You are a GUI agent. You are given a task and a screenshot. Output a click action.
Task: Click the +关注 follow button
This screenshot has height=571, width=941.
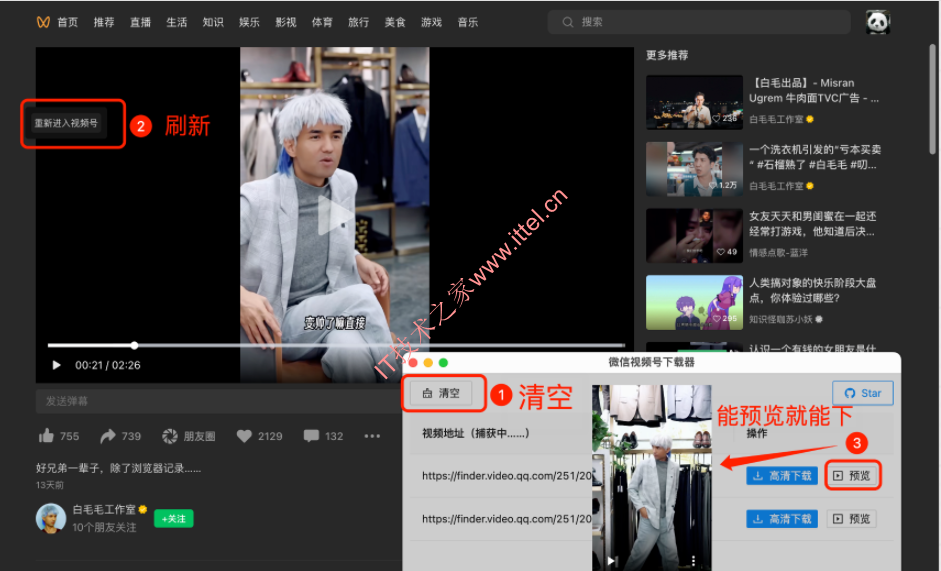(173, 519)
